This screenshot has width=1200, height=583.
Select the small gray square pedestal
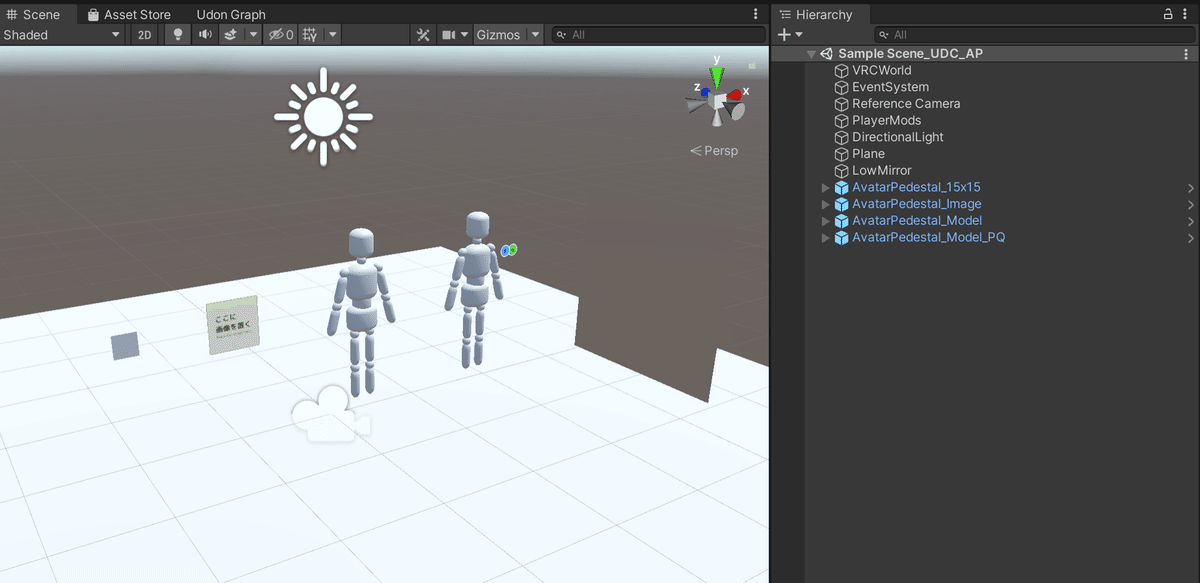tap(125, 346)
